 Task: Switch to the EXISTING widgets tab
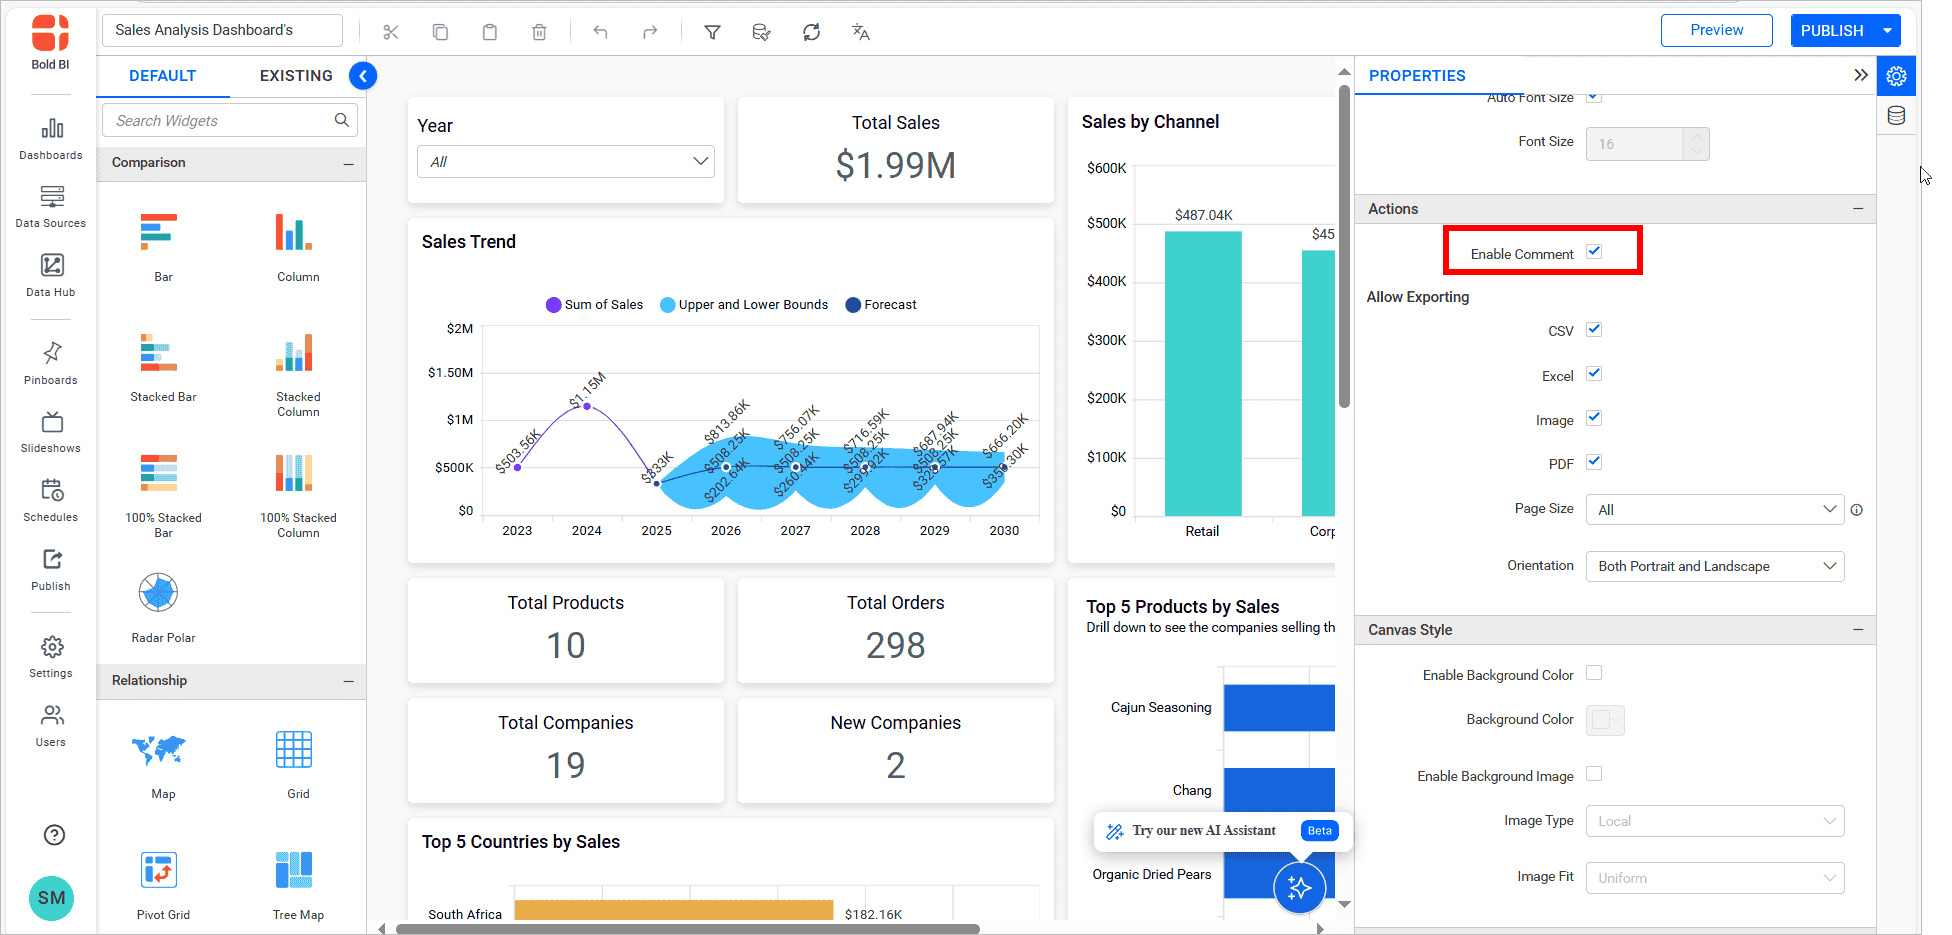tap(295, 75)
